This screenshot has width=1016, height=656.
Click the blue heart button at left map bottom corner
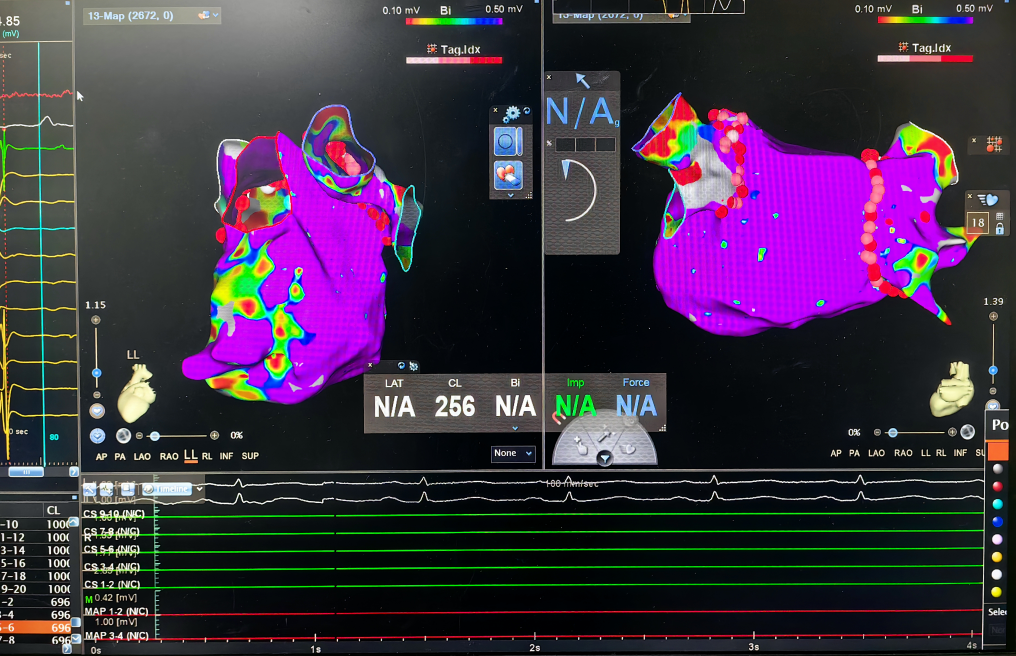97,436
